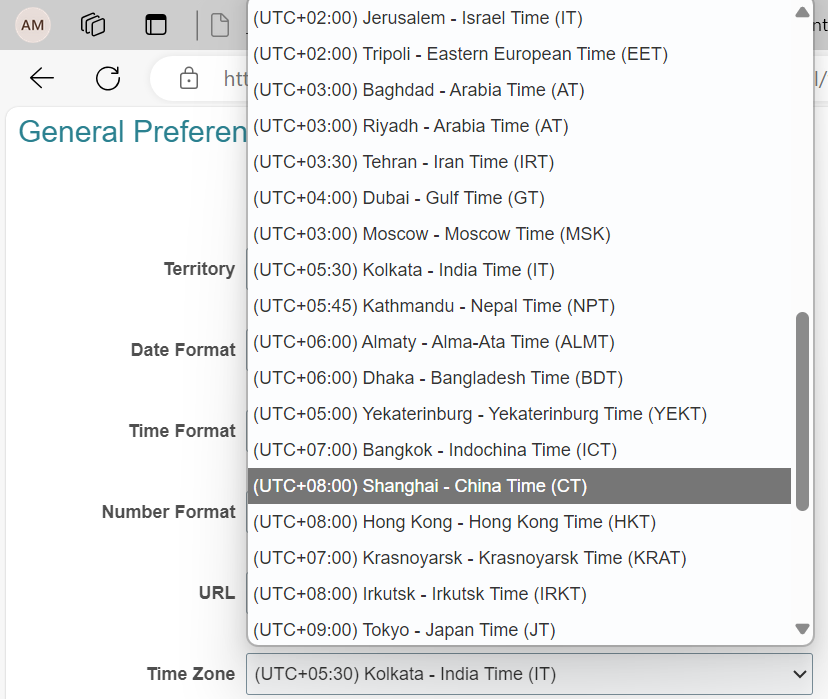Viewport: 828px width, 699px height.
Task: Open a new tab via the page icon
Action: pos(220,24)
